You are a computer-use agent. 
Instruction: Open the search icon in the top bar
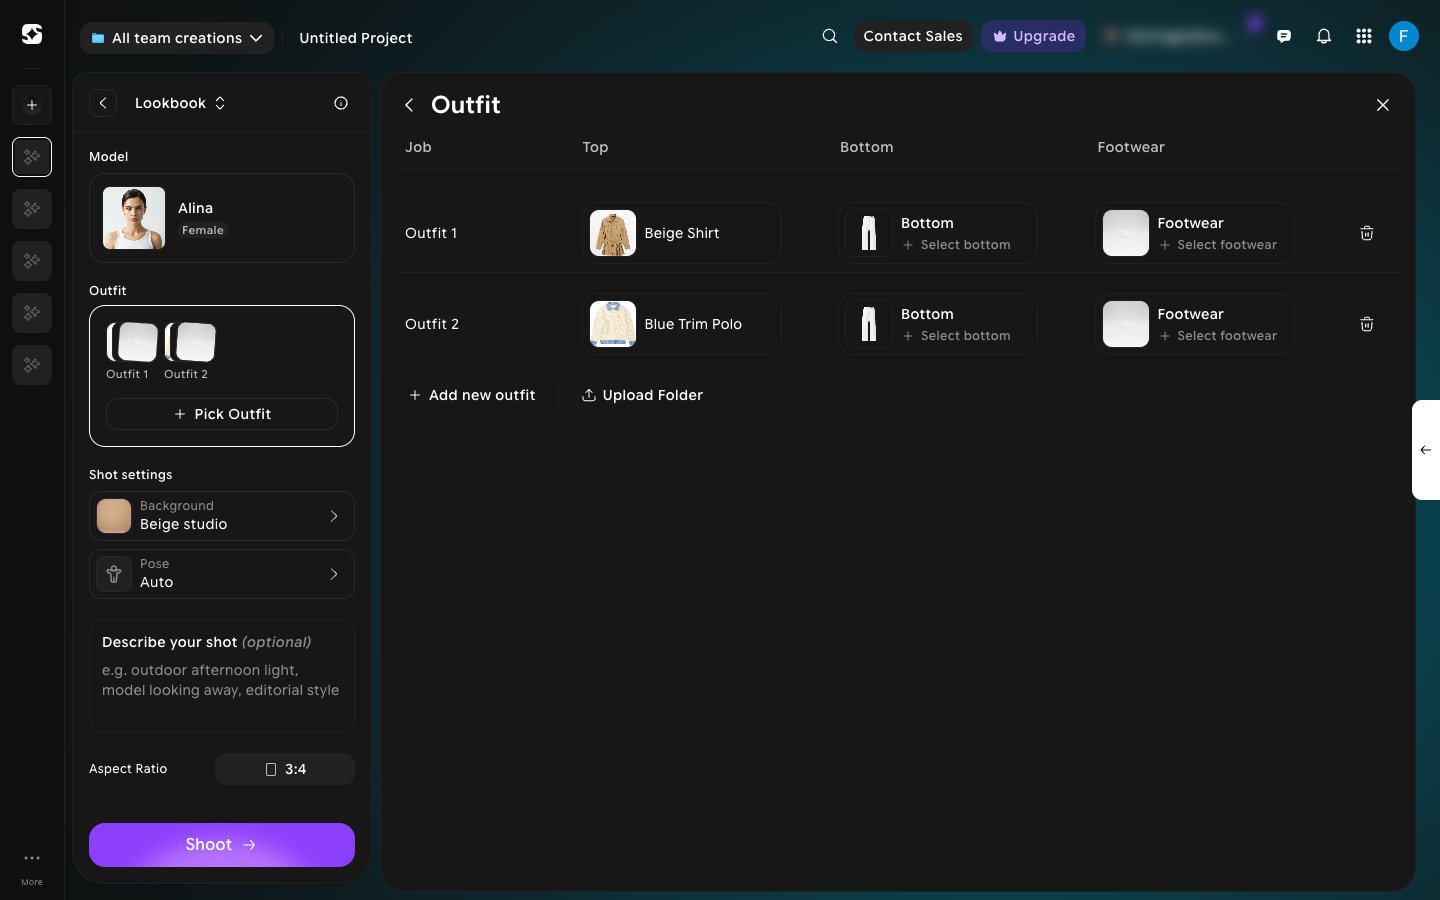830,36
